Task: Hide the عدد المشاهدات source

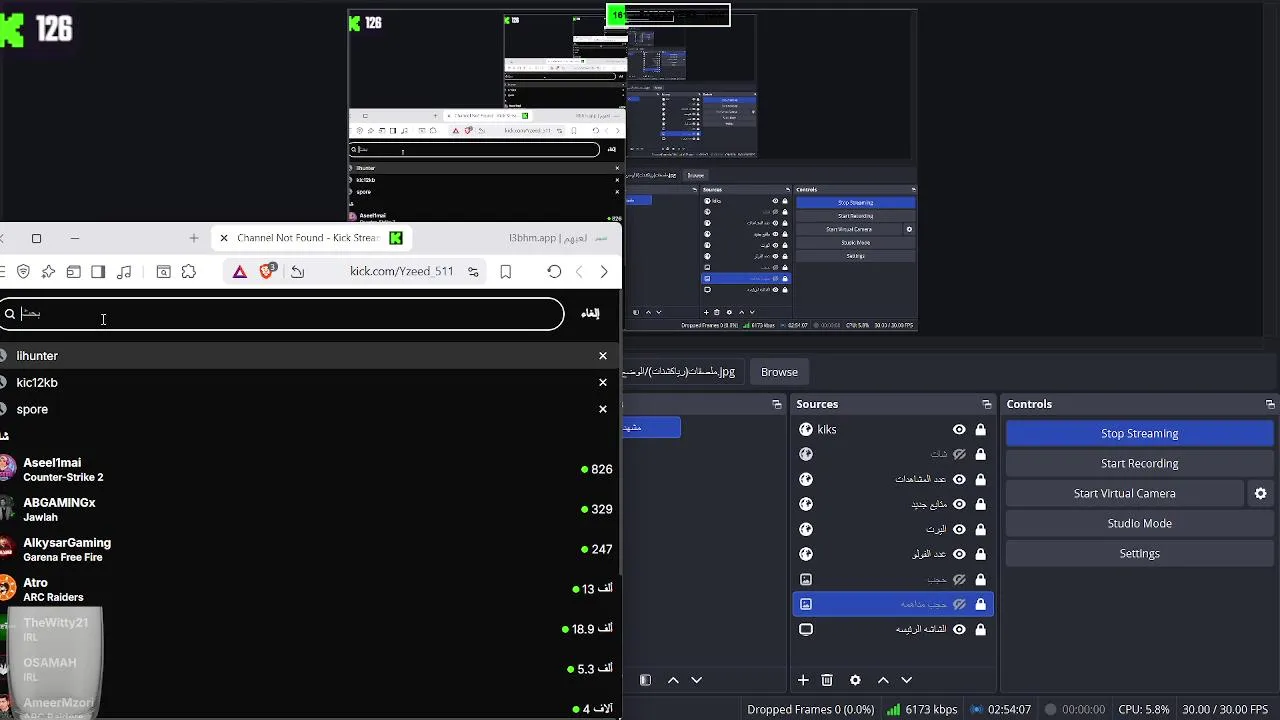Action: point(959,479)
